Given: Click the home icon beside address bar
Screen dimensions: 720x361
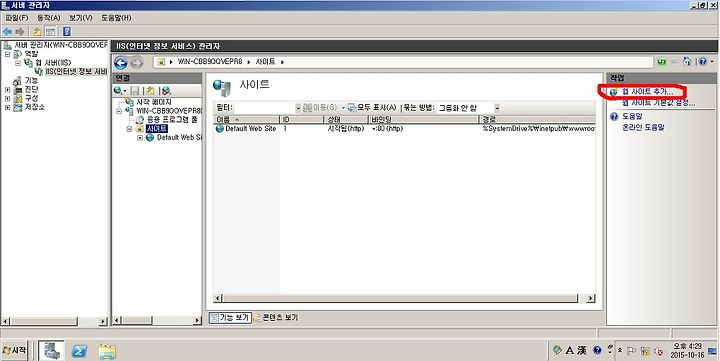Looking at the screenshot, I should [687, 62].
